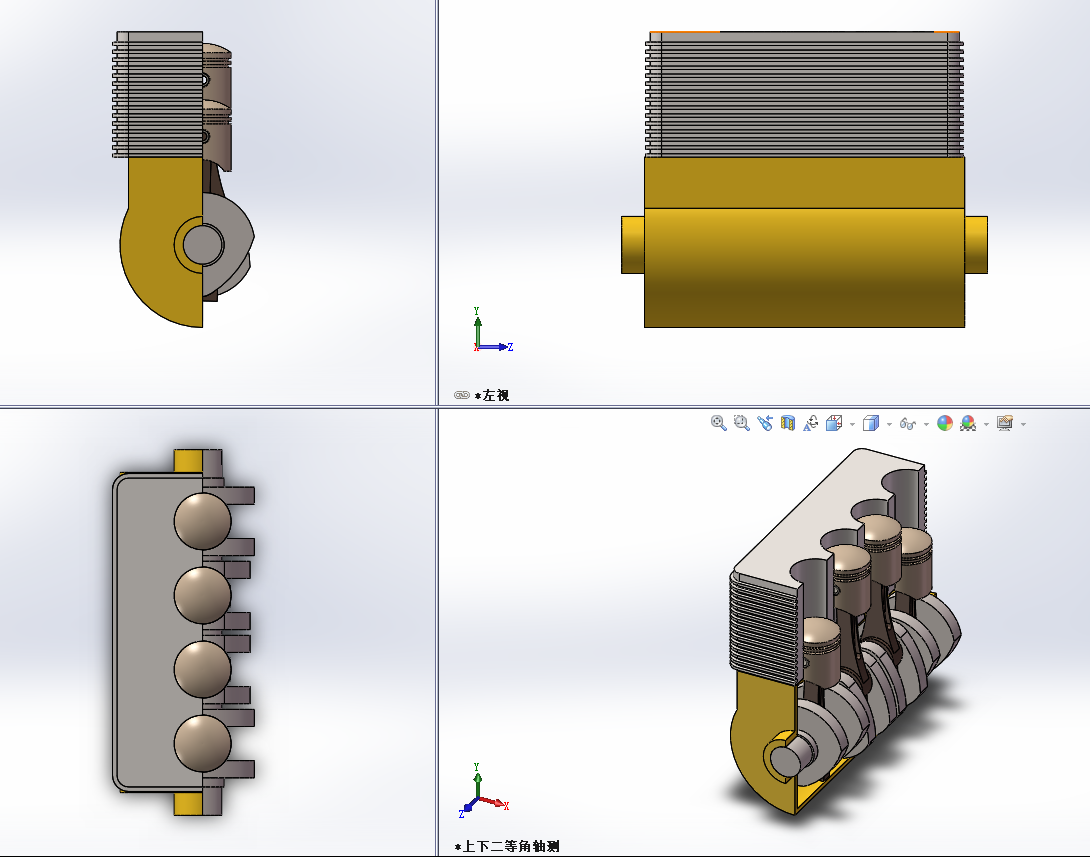Click the *上下二等角轴测 view label

[507, 846]
